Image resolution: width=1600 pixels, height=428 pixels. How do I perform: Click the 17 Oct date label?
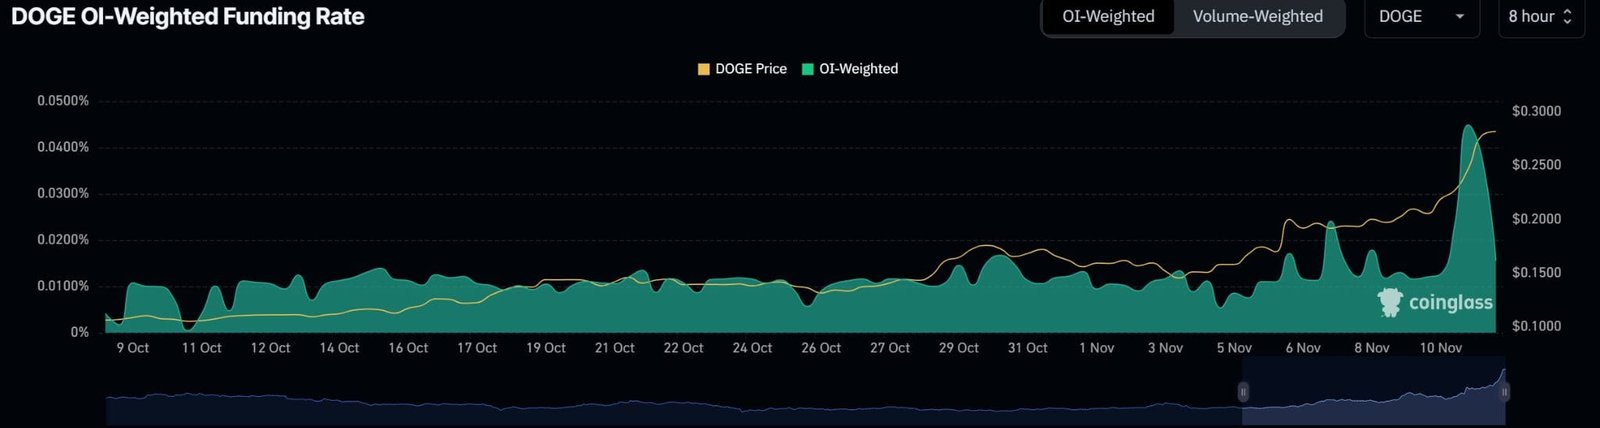pos(477,348)
